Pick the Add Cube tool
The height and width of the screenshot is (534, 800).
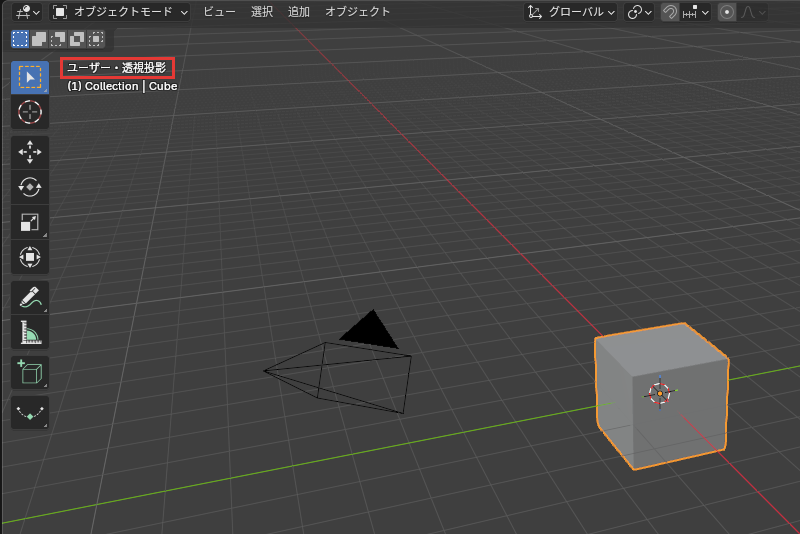click(30, 372)
